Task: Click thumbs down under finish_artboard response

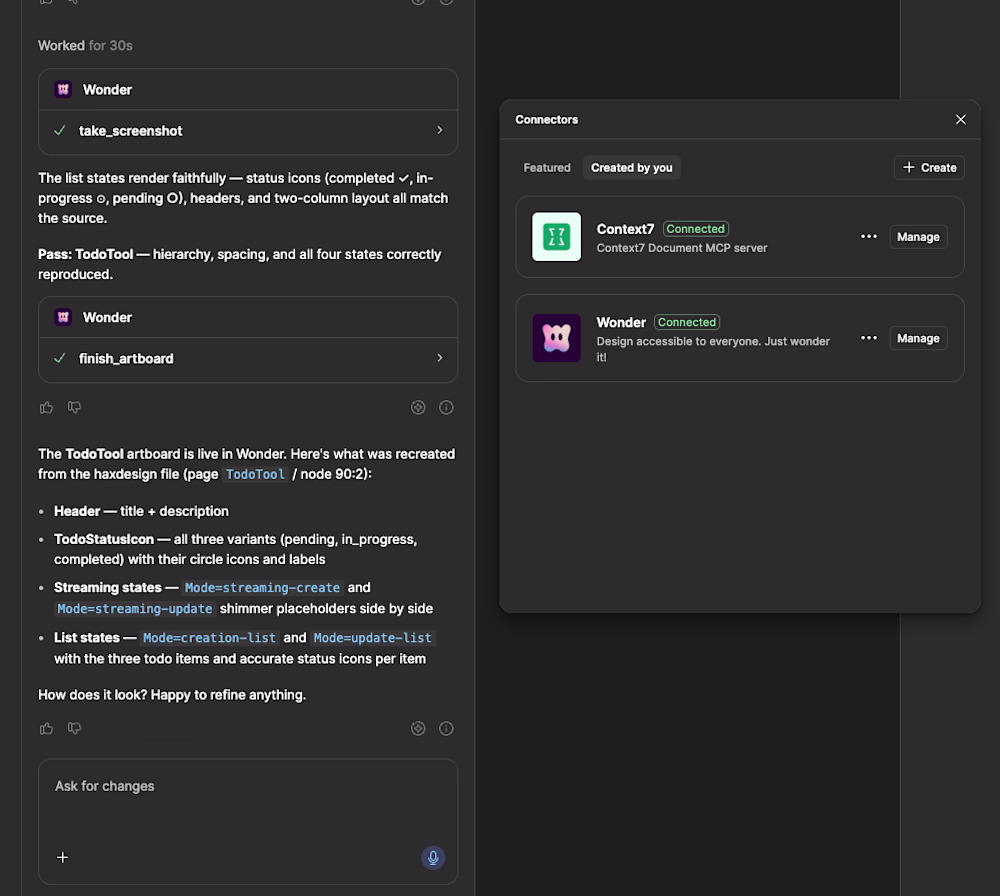Action: coord(75,408)
